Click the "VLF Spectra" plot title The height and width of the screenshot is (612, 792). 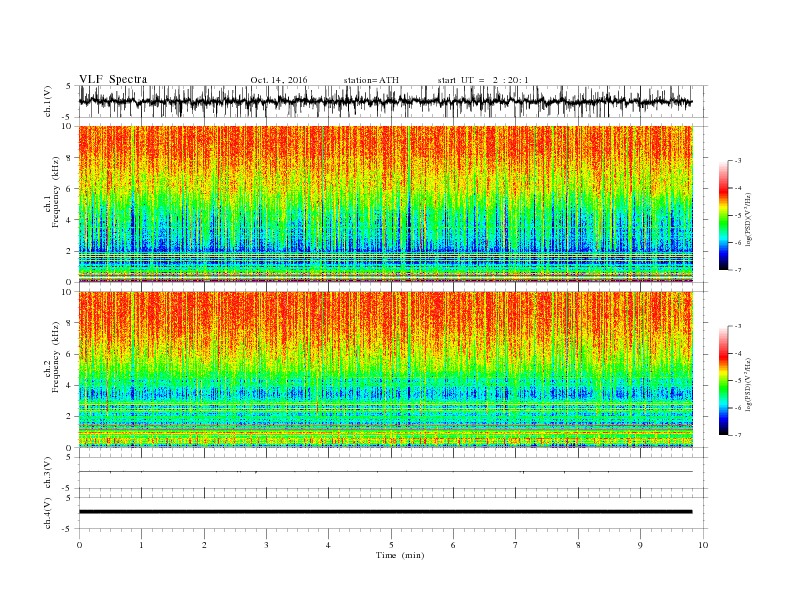point(113,79)
